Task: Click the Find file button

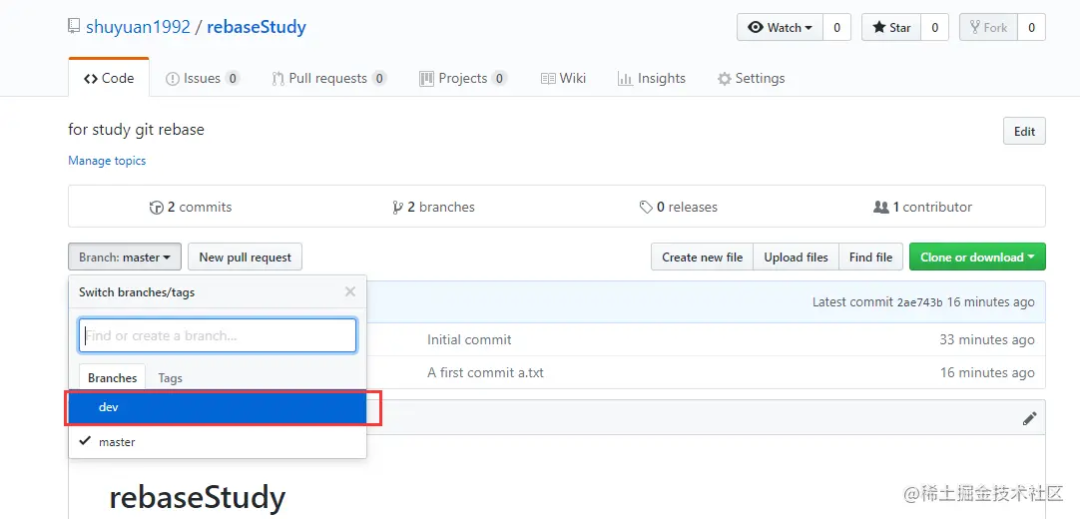Action: (x=871, y=257)
